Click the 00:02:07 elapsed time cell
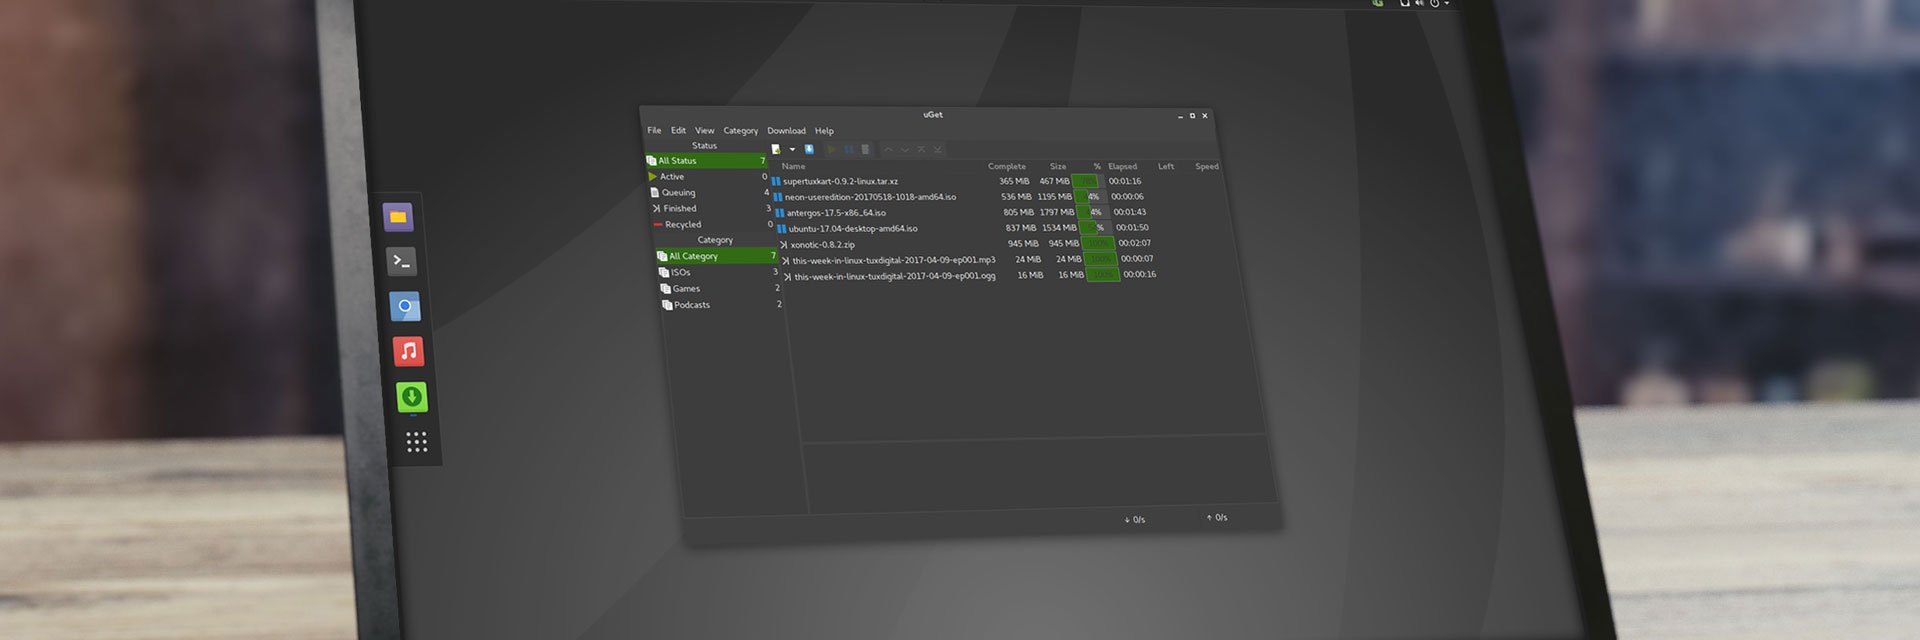 tap(1134, 243)
